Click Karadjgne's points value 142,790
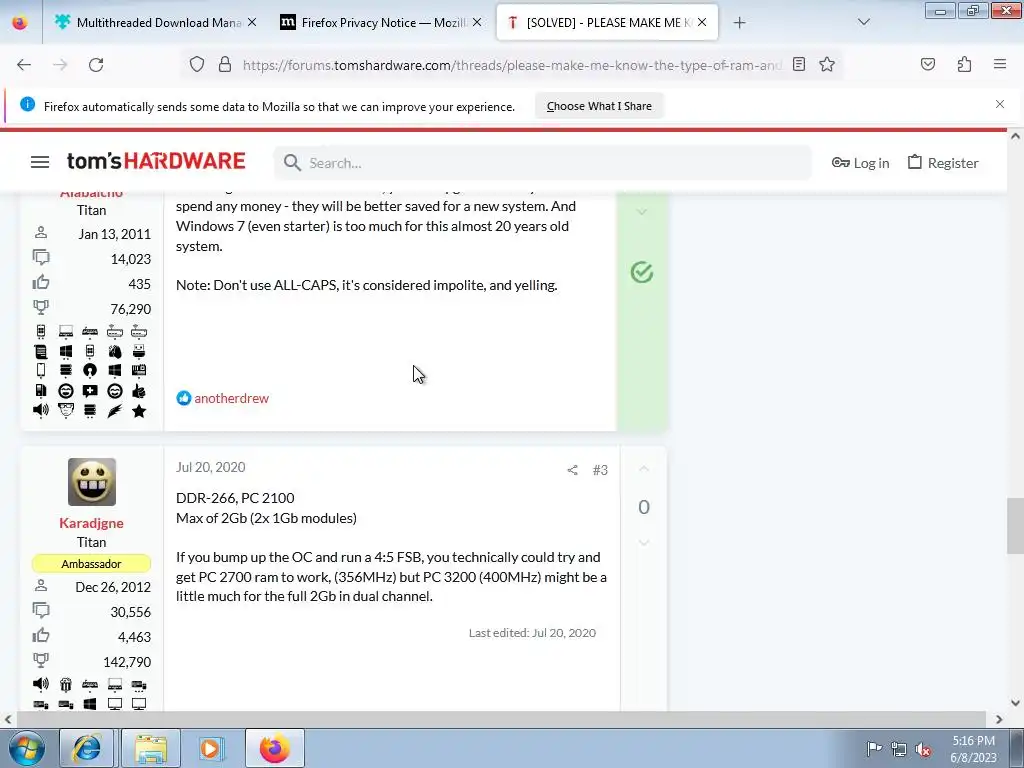The width and height of the screenshot is (1024, 768). [127, 662]
